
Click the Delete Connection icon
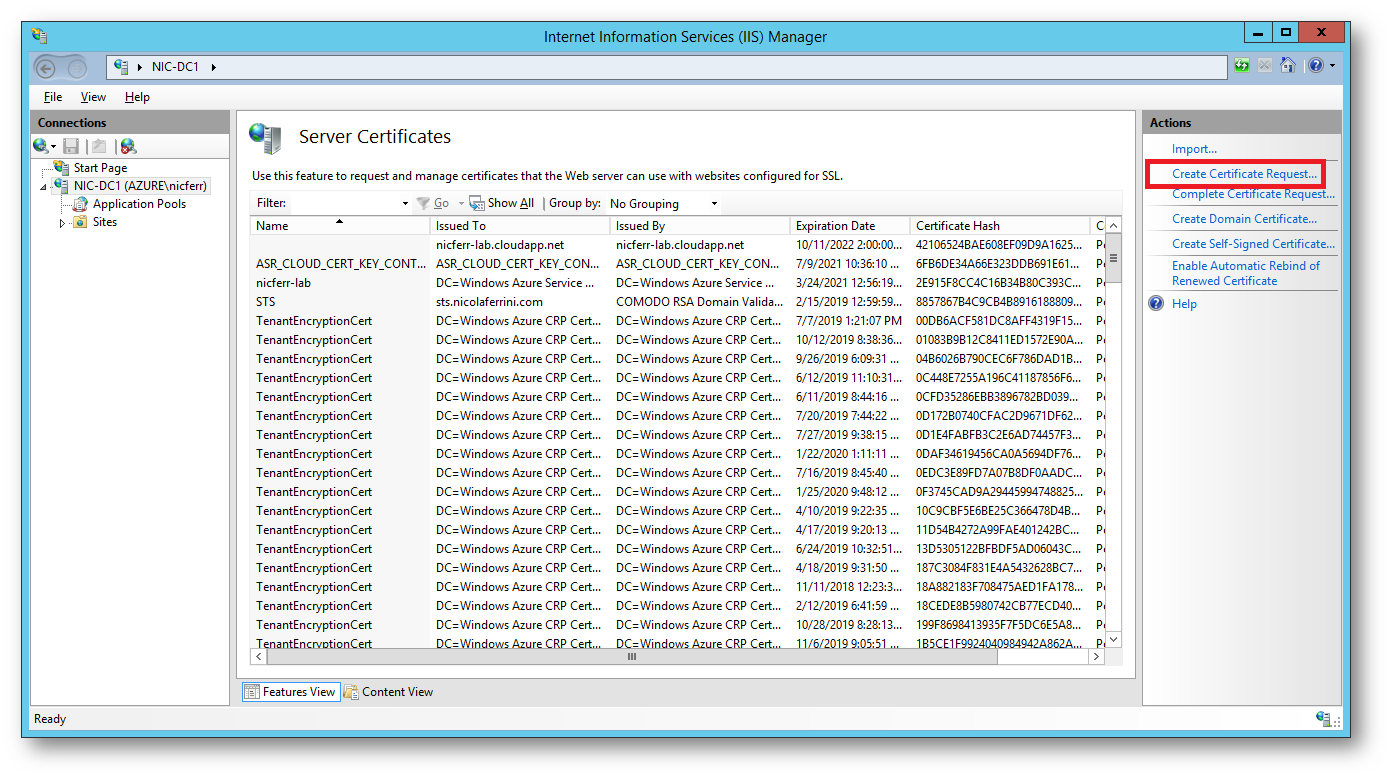click(128, 146)
